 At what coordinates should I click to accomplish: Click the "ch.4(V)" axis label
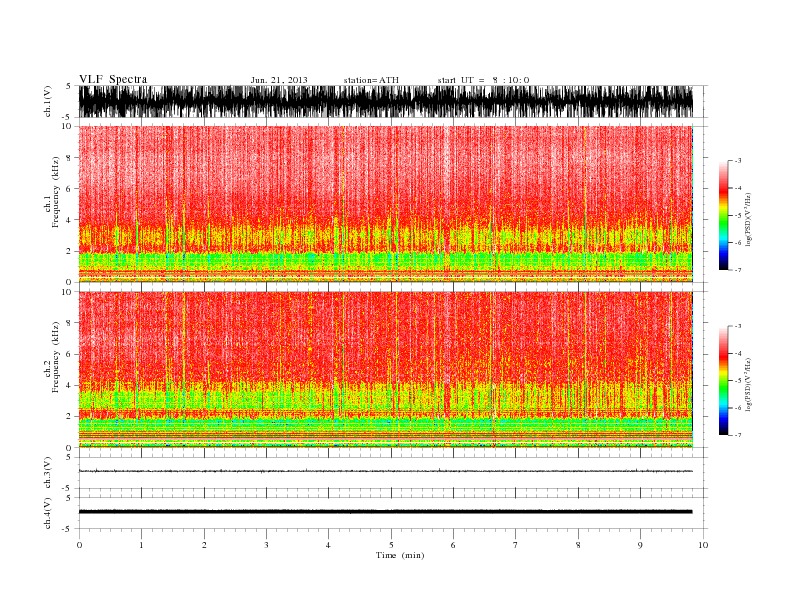[48, 513]
